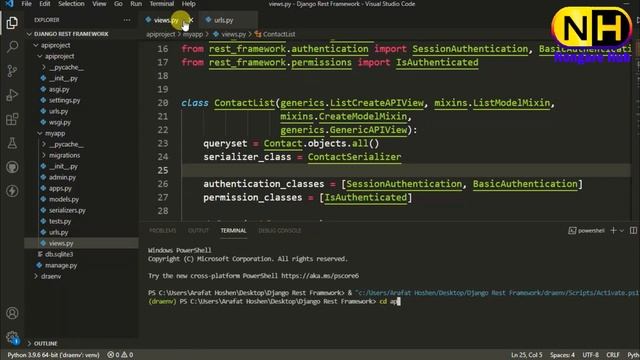Open the GitHub icon in activity bar
The image size is (640, 360).
click(x=12, y=167)
